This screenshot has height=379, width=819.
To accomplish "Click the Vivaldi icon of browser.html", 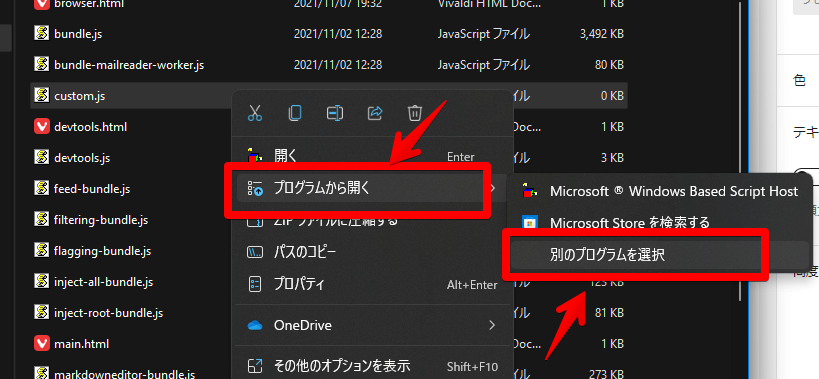I will click(x=41, y=5).
